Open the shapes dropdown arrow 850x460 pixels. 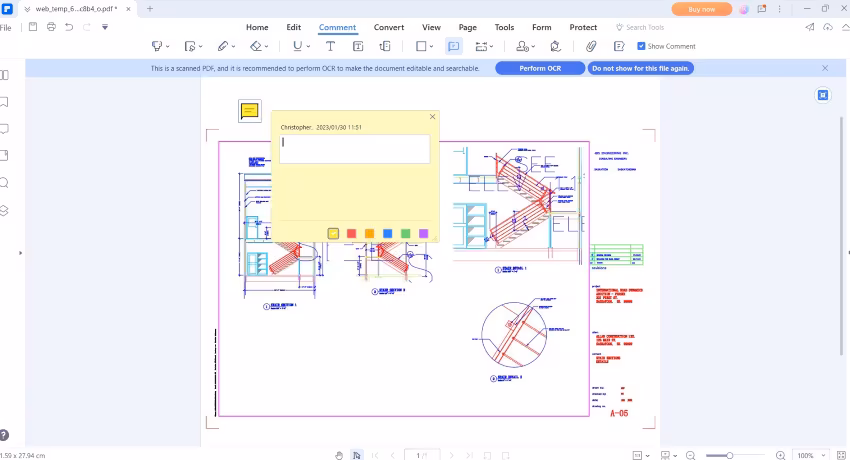(x=432, y=47)
